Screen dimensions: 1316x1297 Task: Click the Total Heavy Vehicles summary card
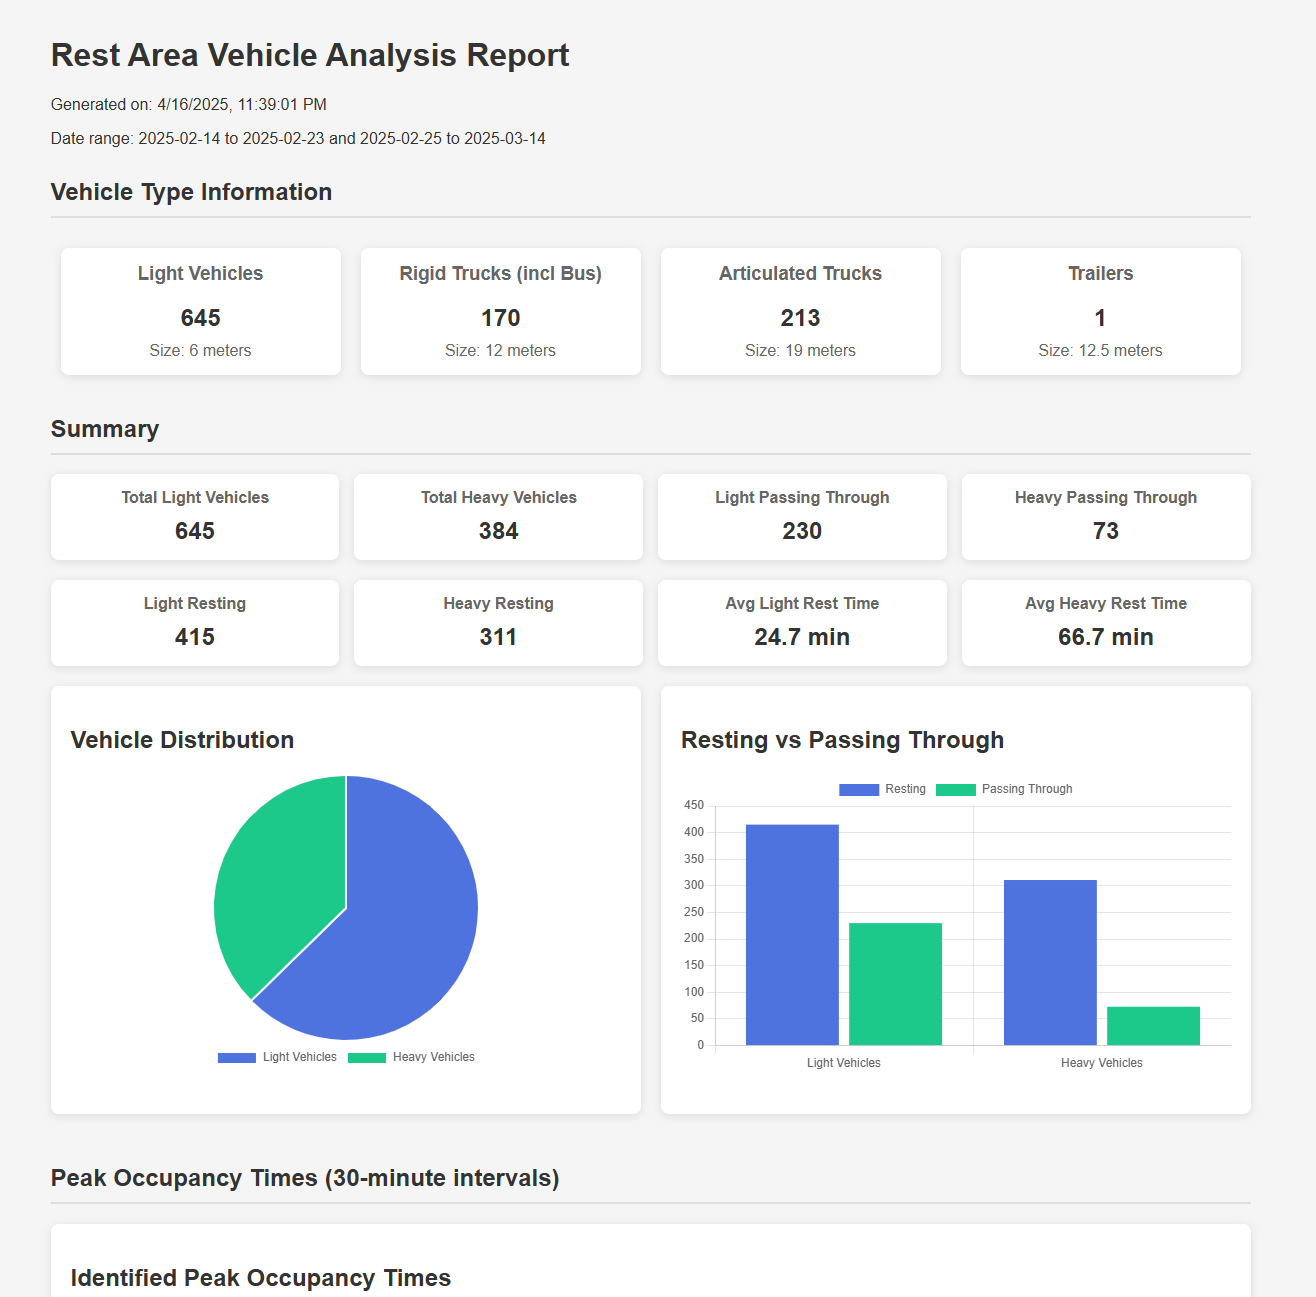(498, 516)
